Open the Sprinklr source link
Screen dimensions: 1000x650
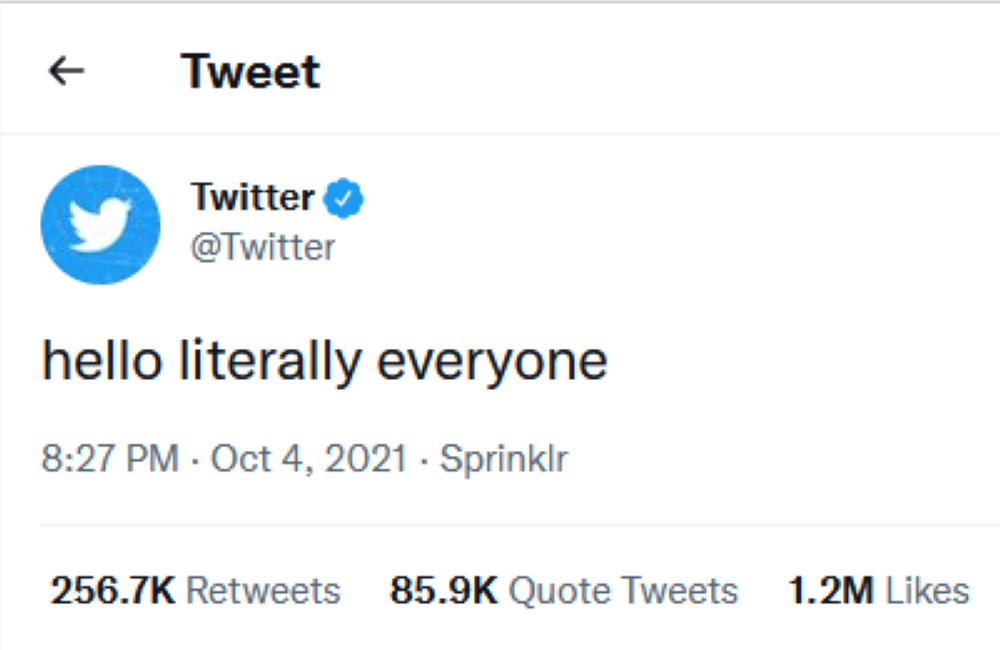tap(504, 459)
